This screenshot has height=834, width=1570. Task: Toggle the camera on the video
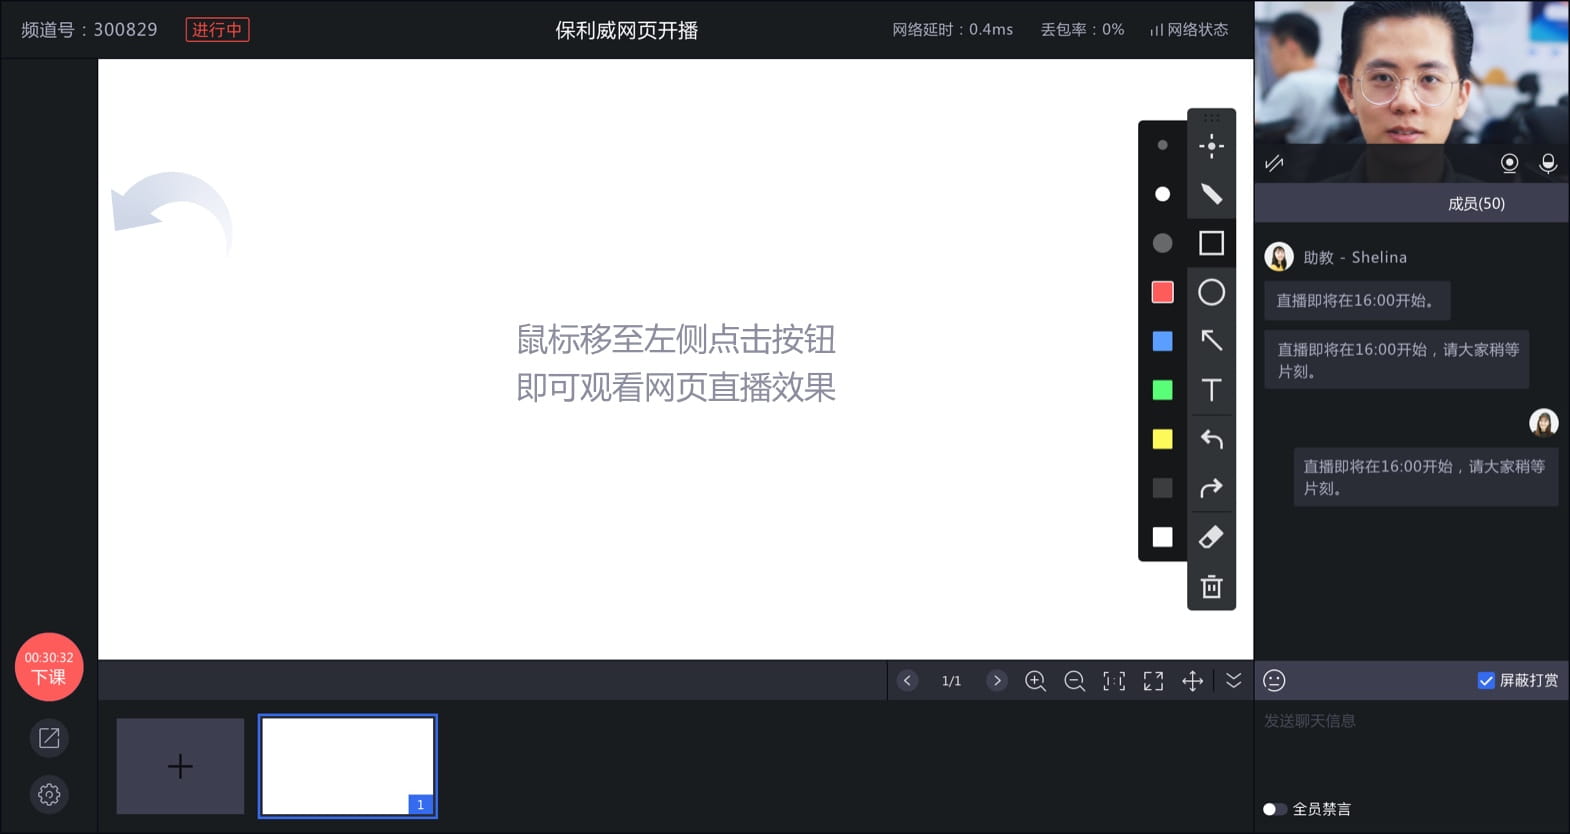[1509, 163]
